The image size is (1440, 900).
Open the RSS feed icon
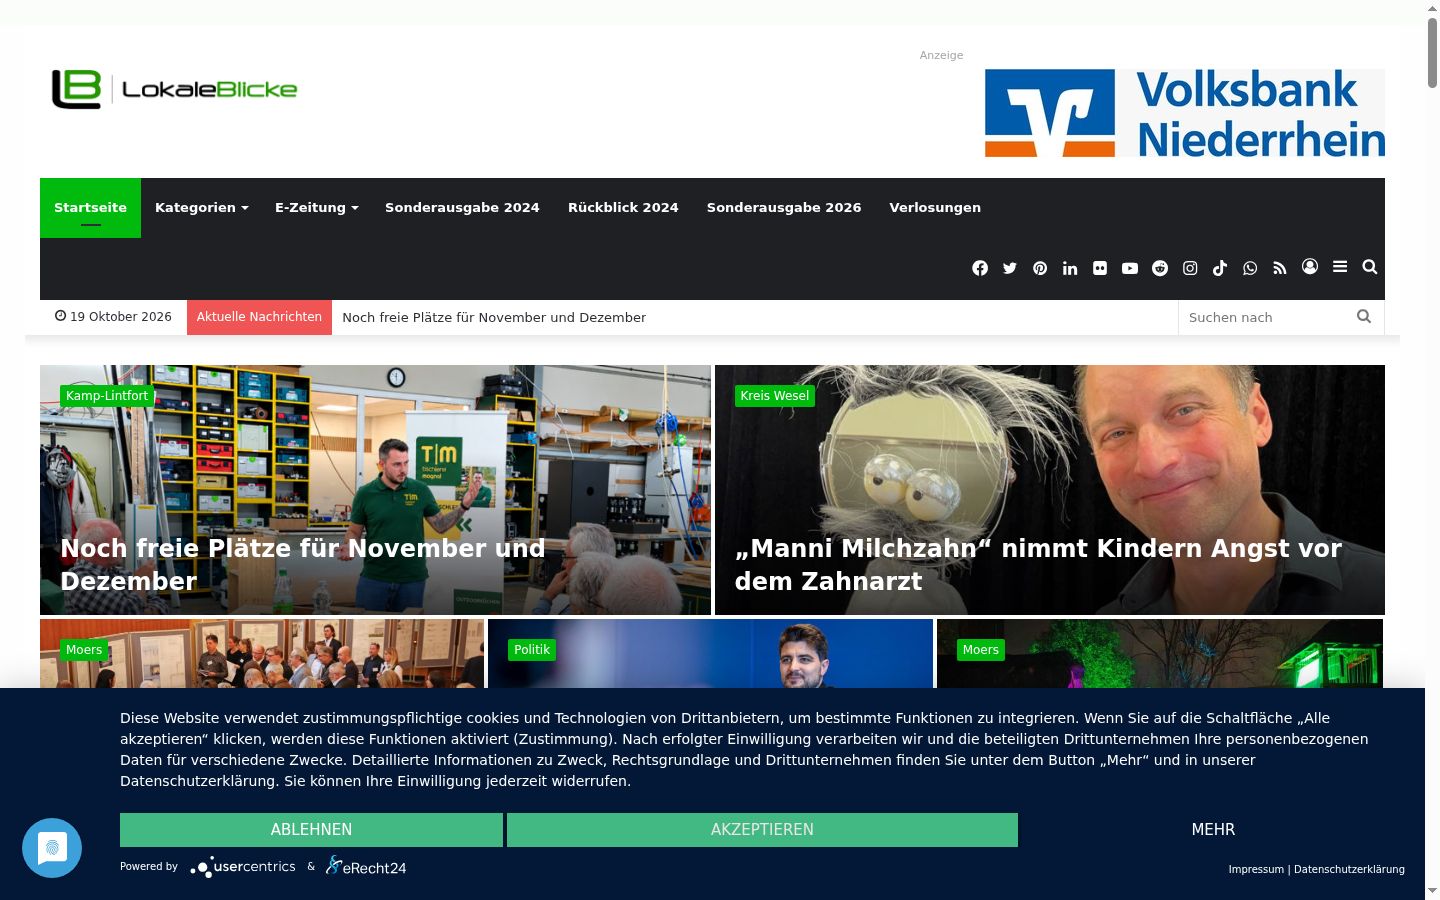click(x=1280, y=268)
